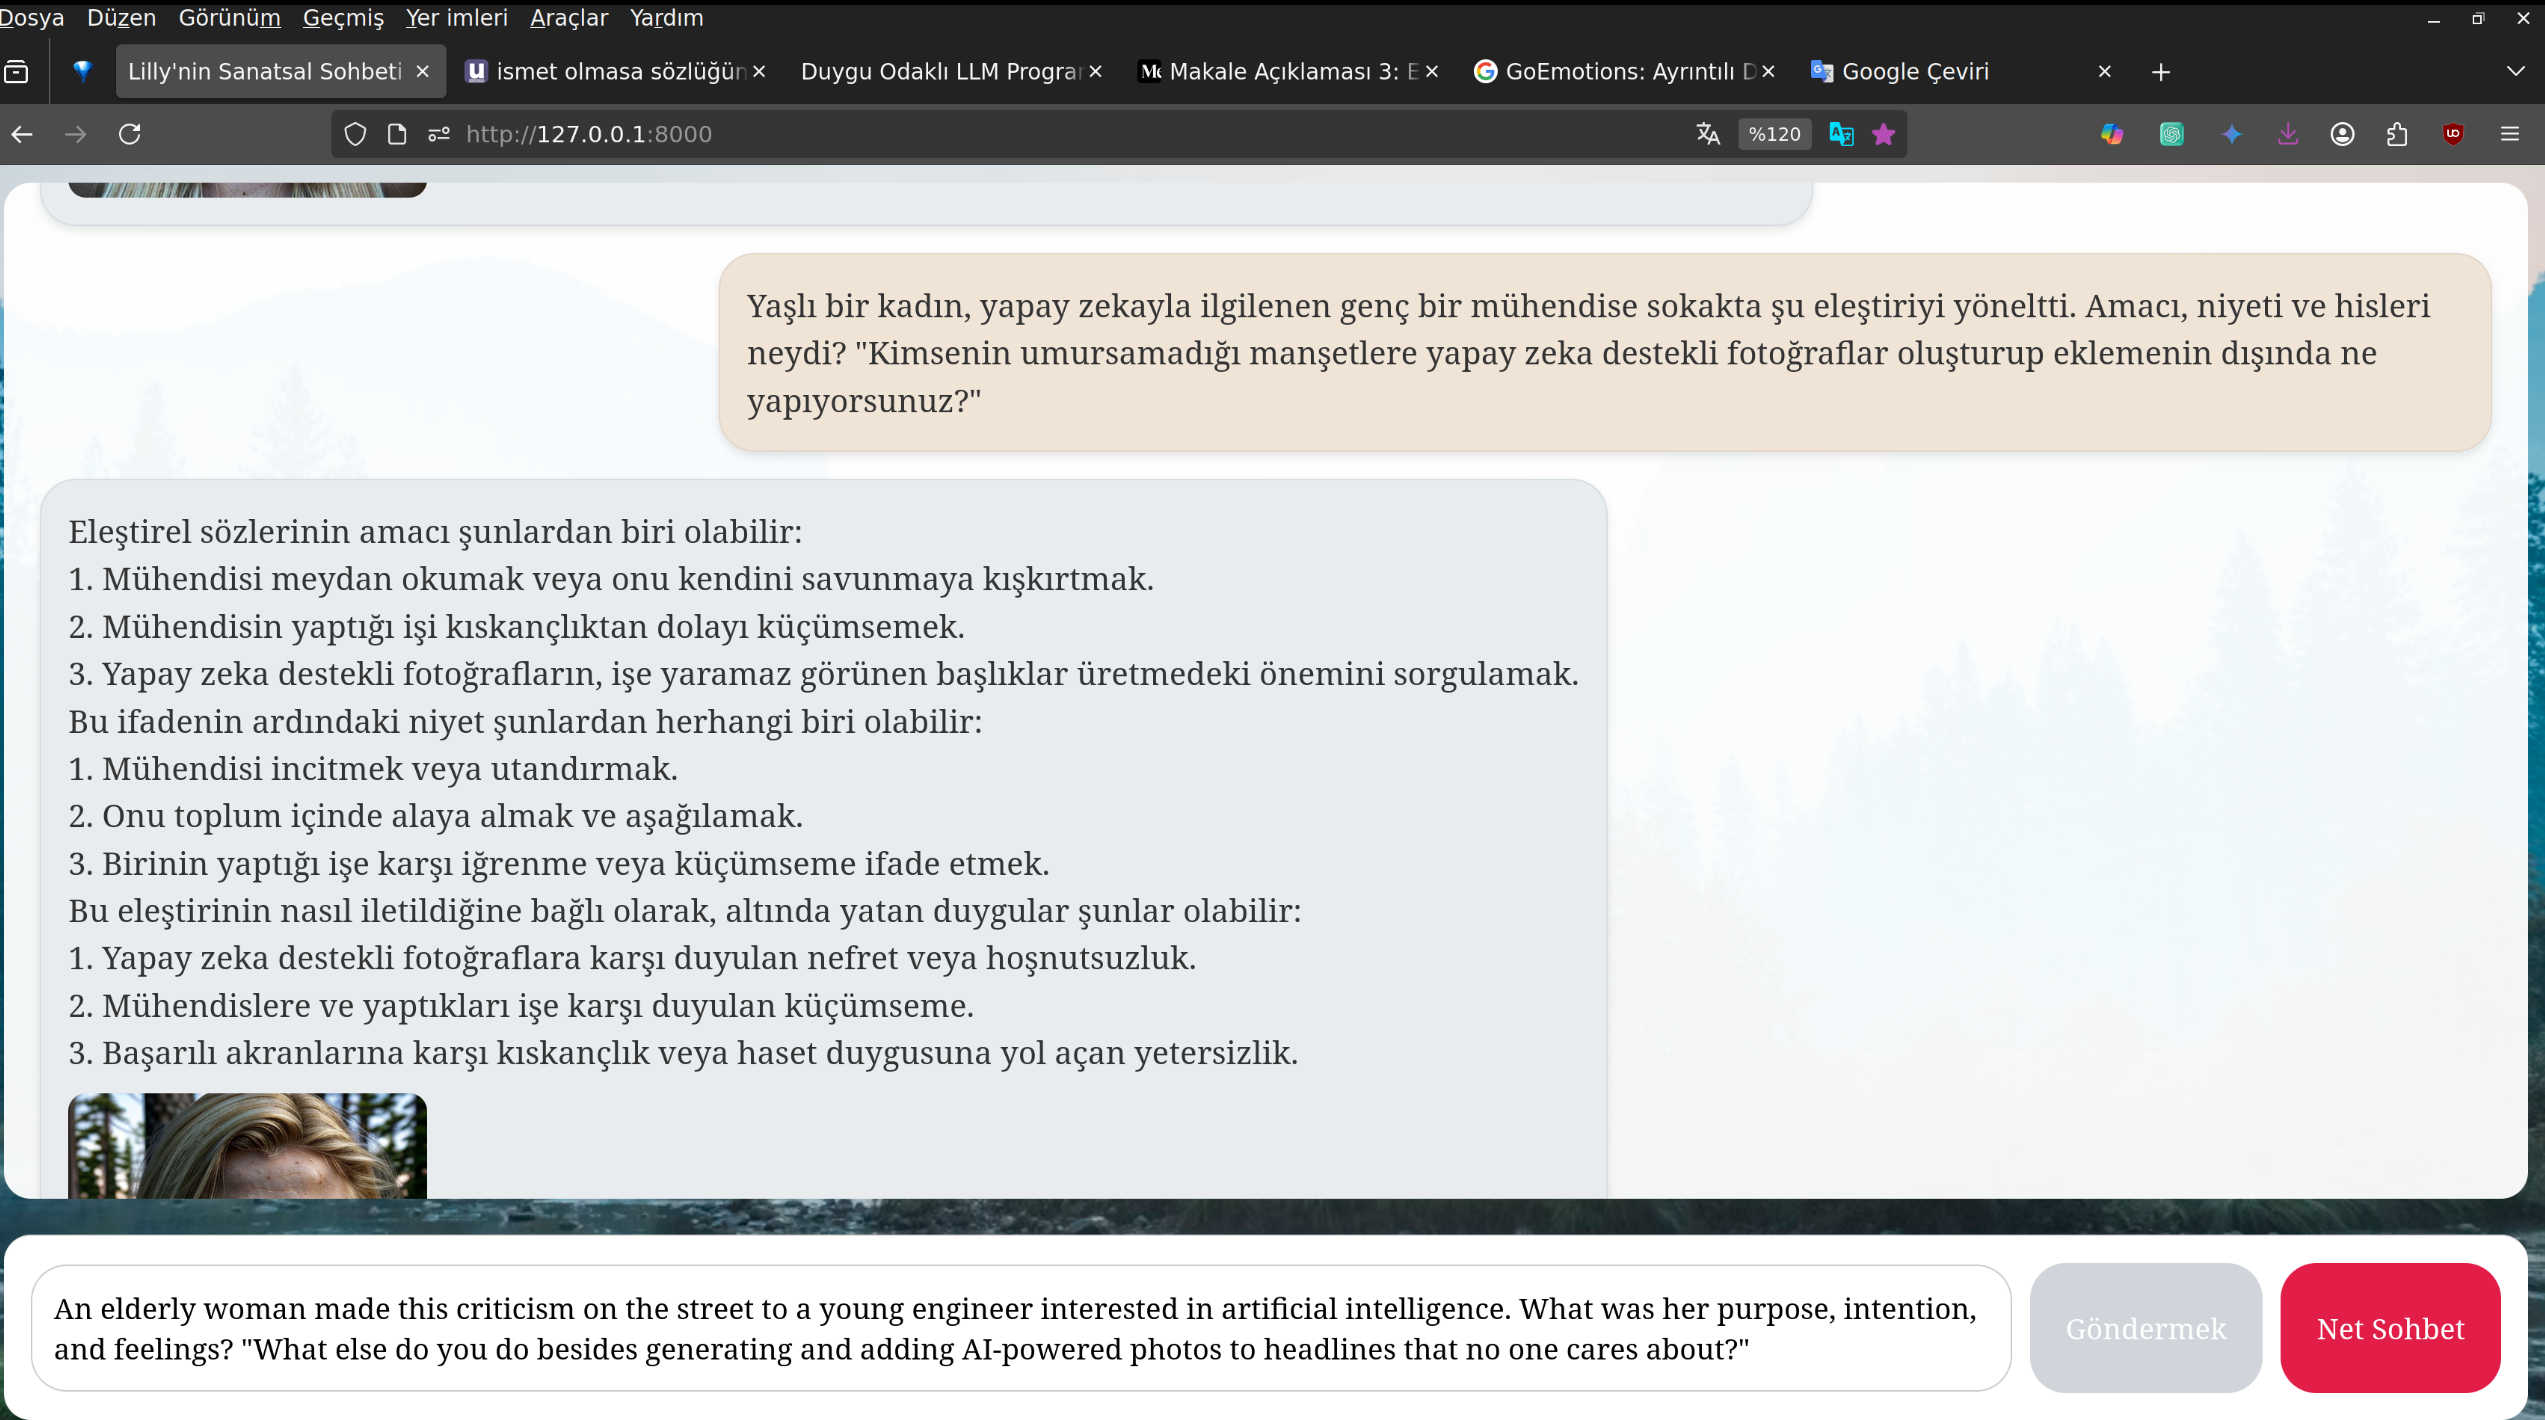Open the Yardım menu
This screenshot has height=1420, width=2545.
(x=666, y=18)
